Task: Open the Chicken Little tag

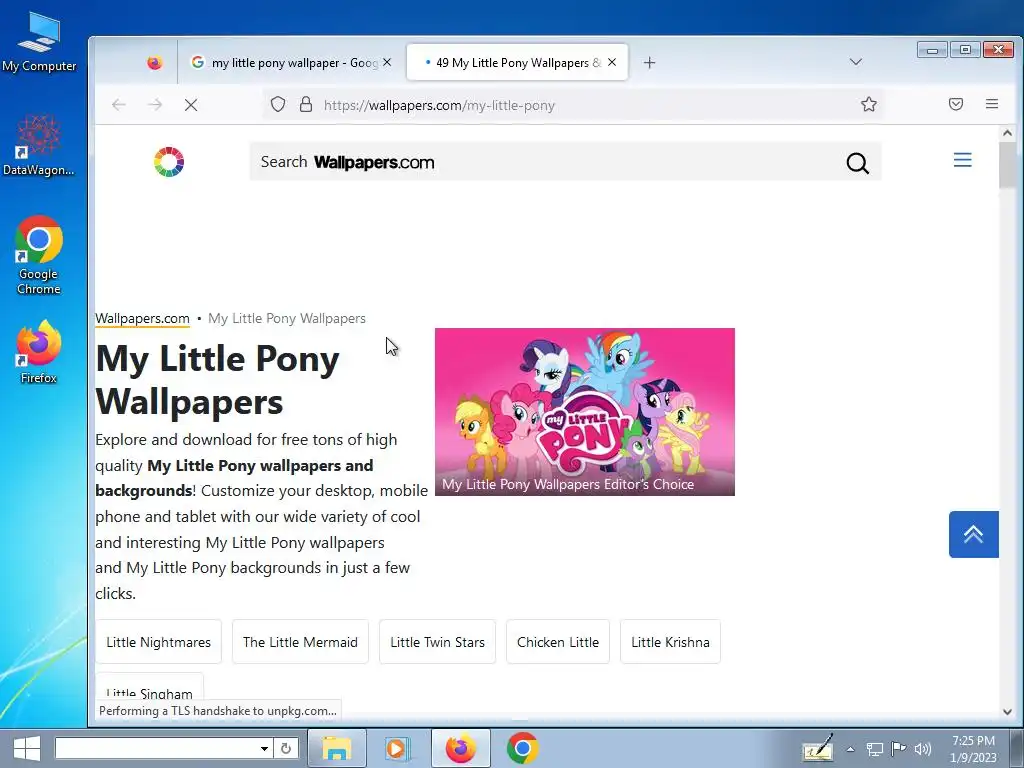Action: (558, 642)
